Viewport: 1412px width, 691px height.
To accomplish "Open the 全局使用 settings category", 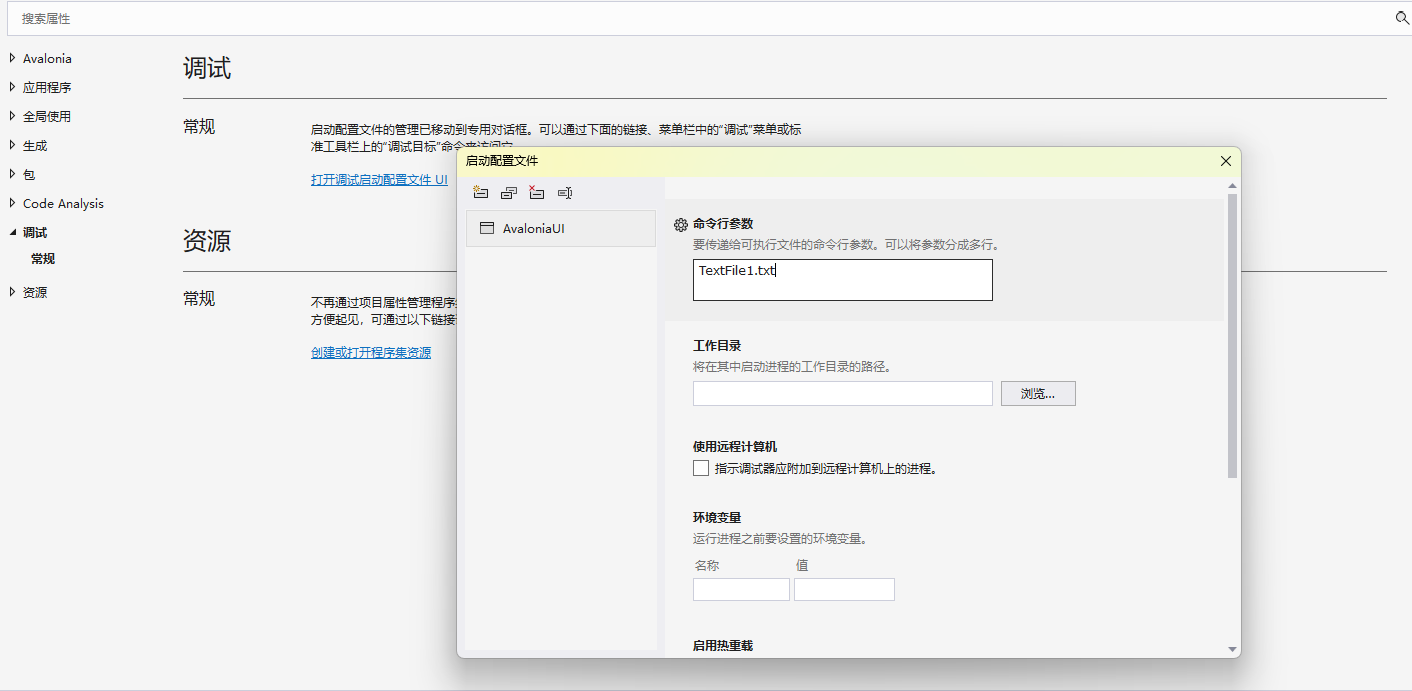I will [x=47, y=116].
